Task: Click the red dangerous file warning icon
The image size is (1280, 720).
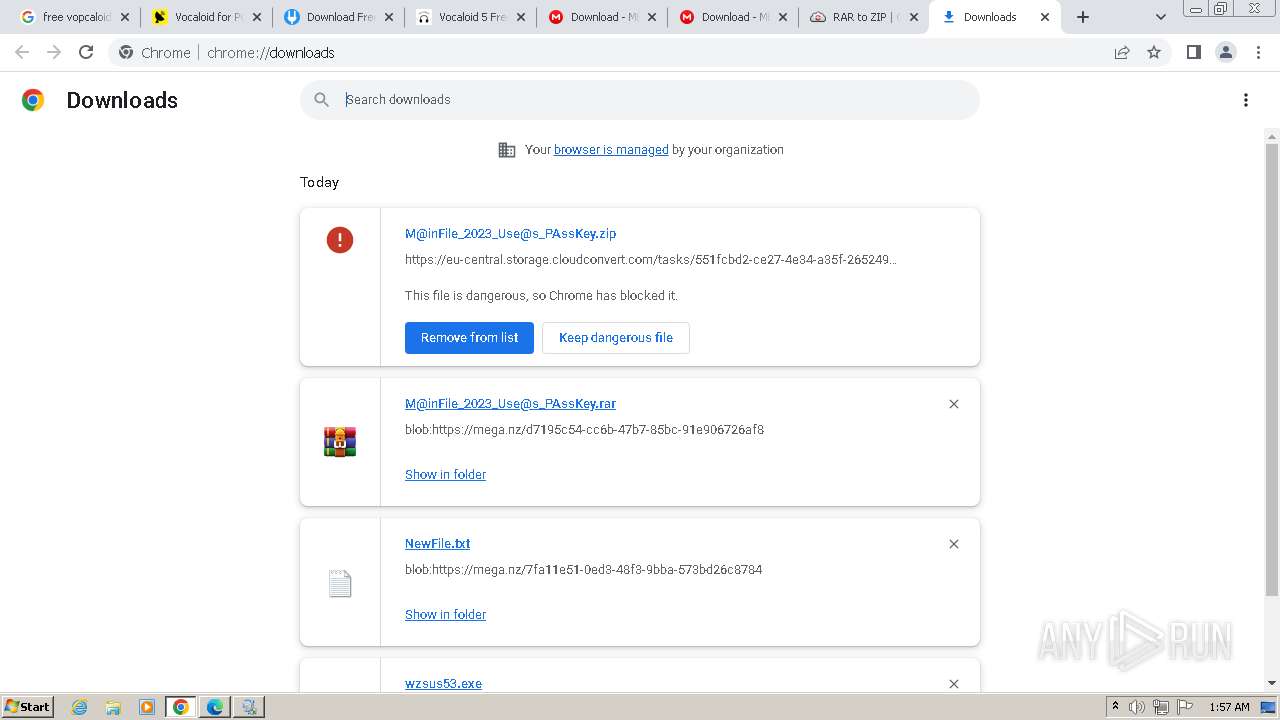Action: [x=340, y=239]
